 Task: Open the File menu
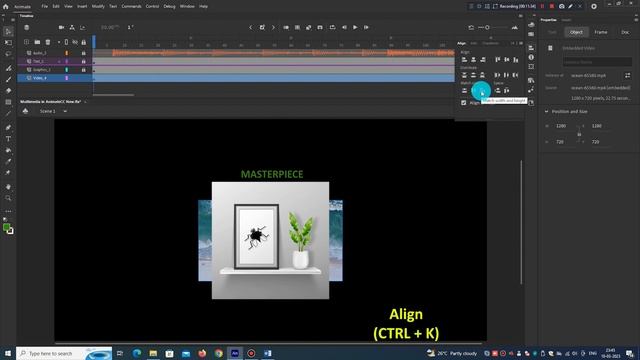coord(44,6)
